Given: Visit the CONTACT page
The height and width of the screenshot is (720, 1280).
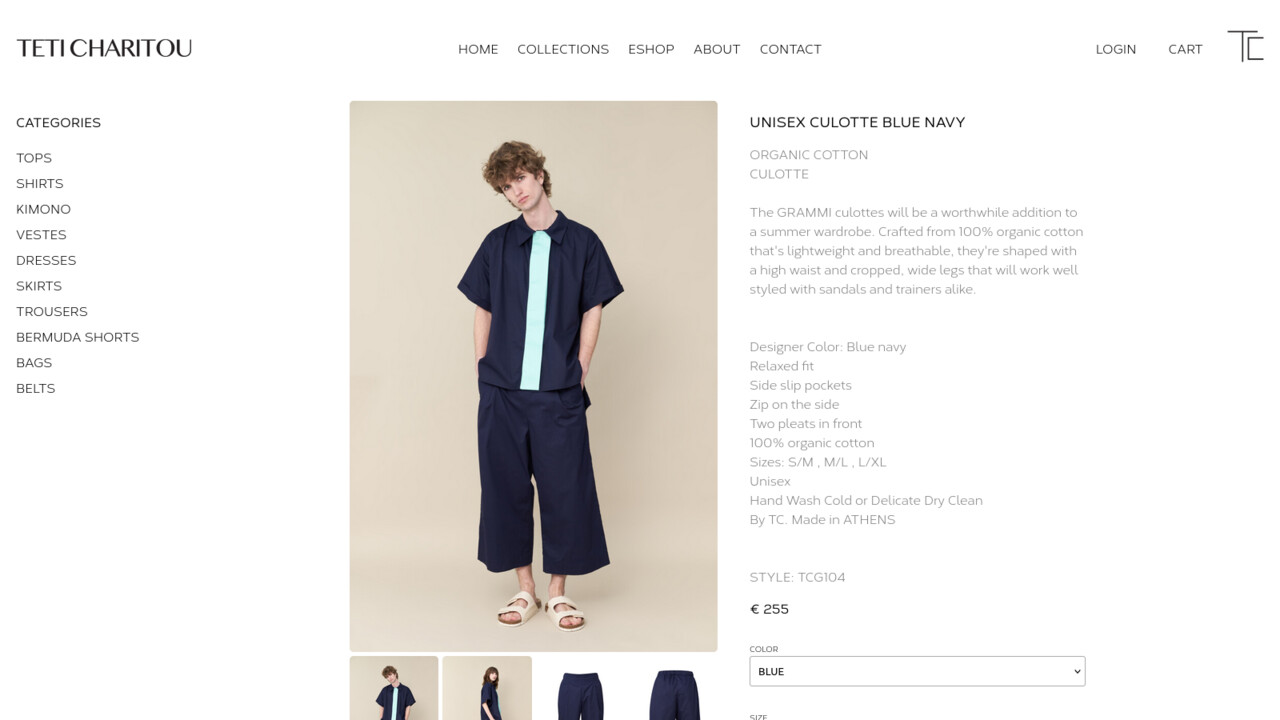Looking at the screenshot, I should 790,49.
